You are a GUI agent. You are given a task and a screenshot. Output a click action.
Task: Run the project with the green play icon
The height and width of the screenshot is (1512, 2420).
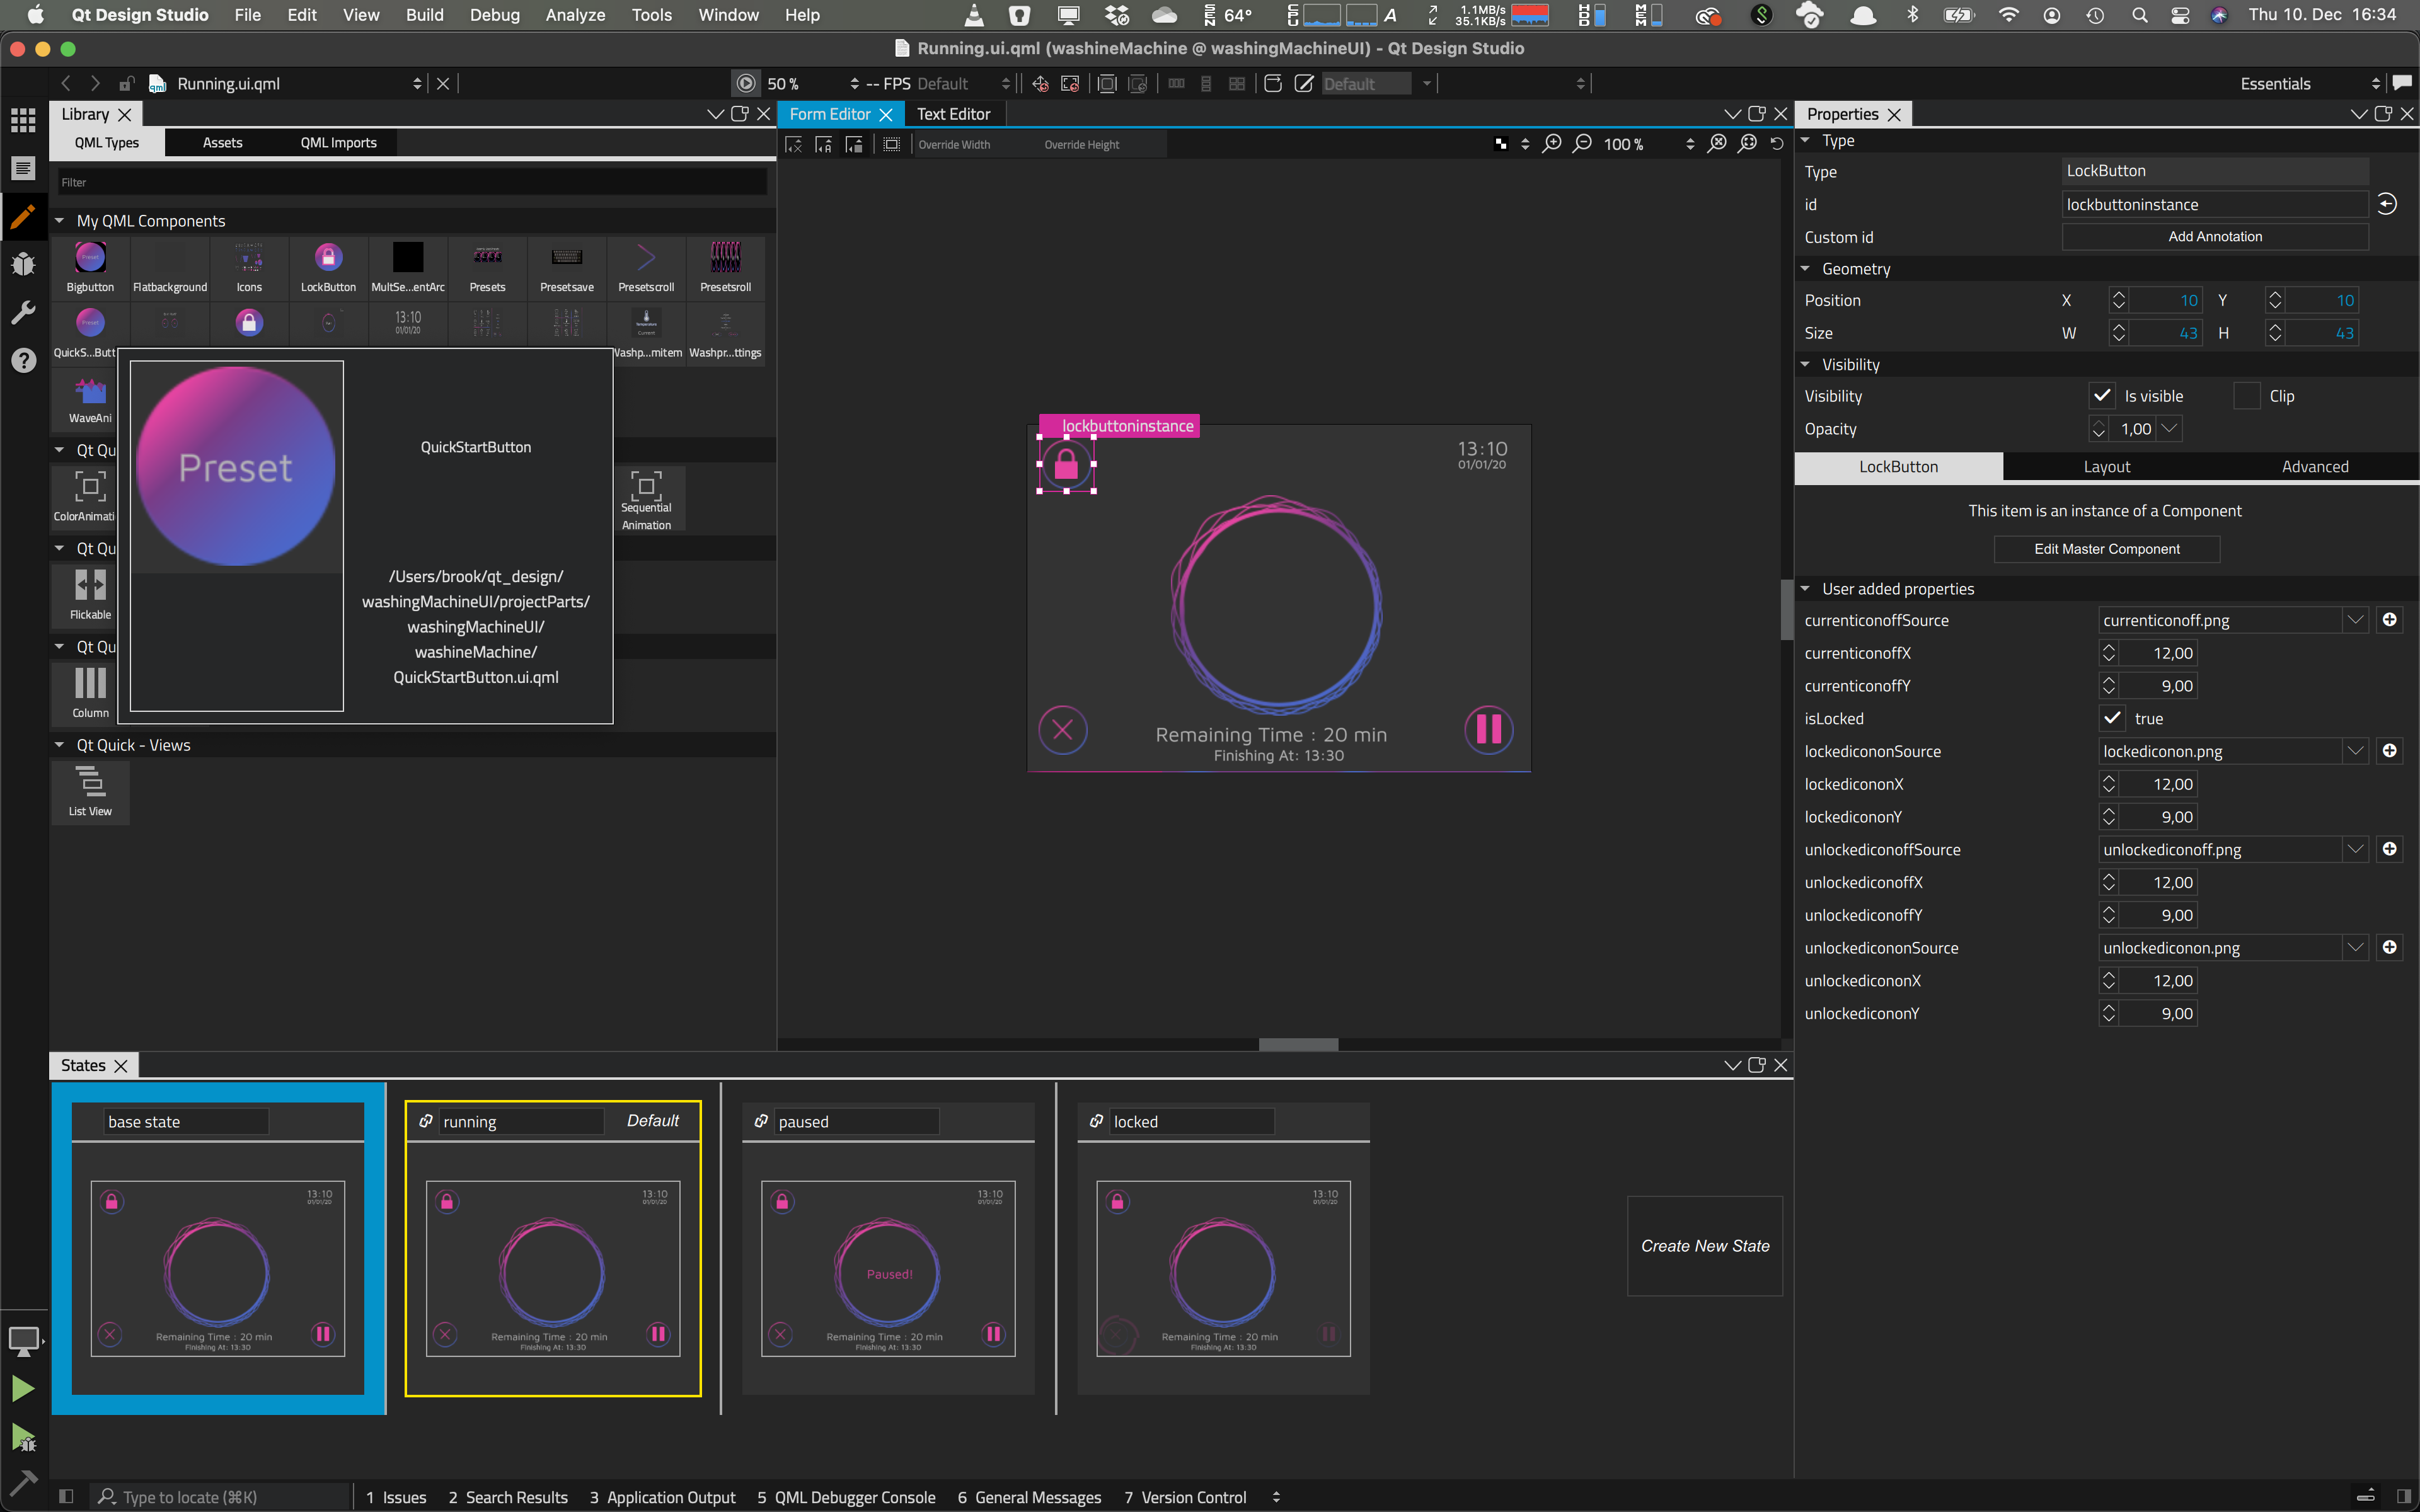23,1388
